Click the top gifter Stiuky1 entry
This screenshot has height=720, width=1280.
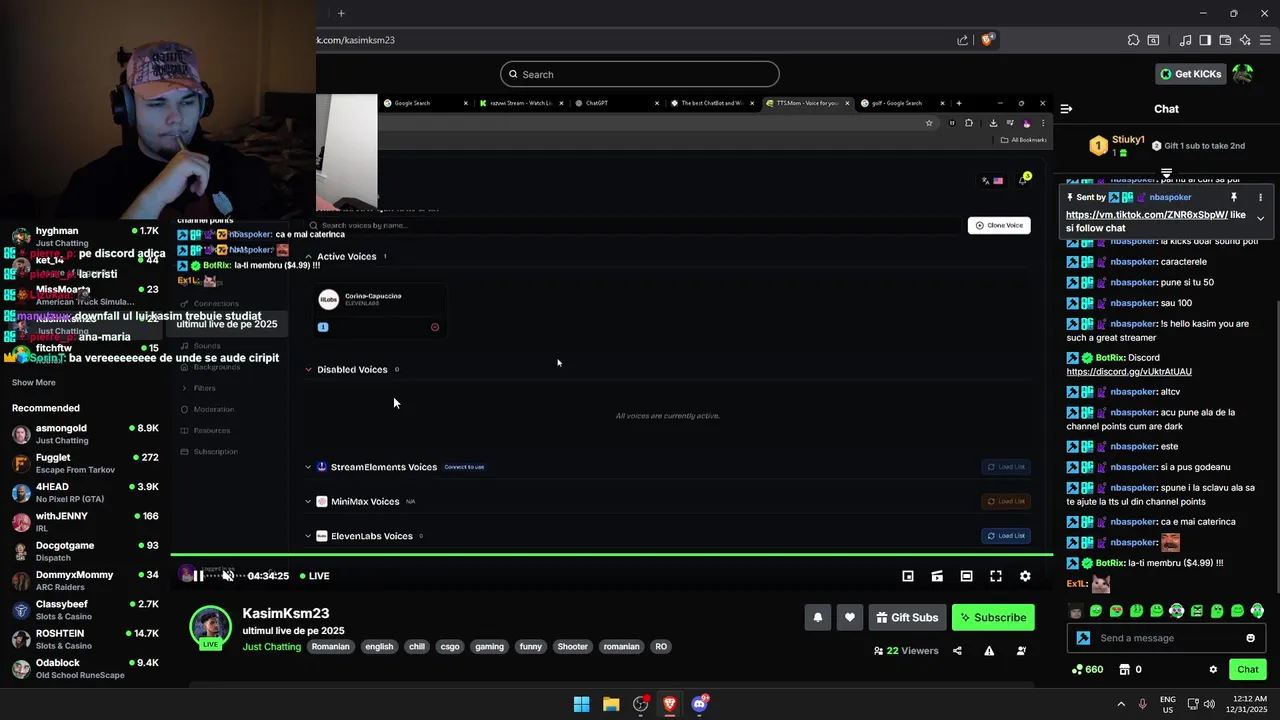pos(1117,146)
